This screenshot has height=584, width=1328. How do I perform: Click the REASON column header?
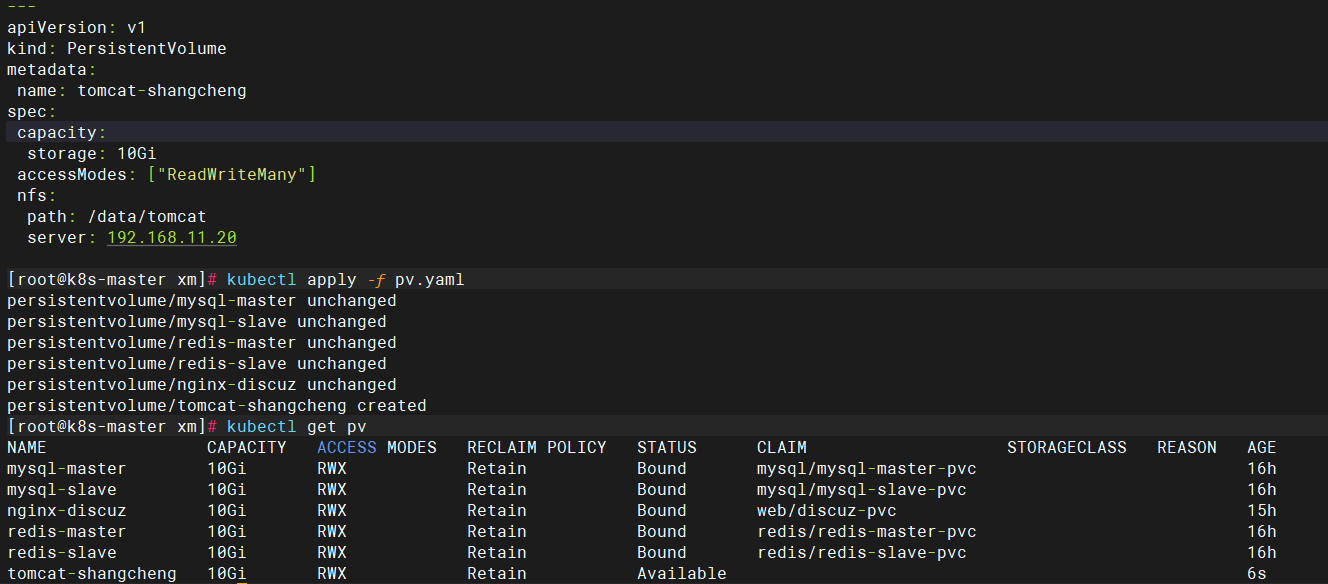1187,448
